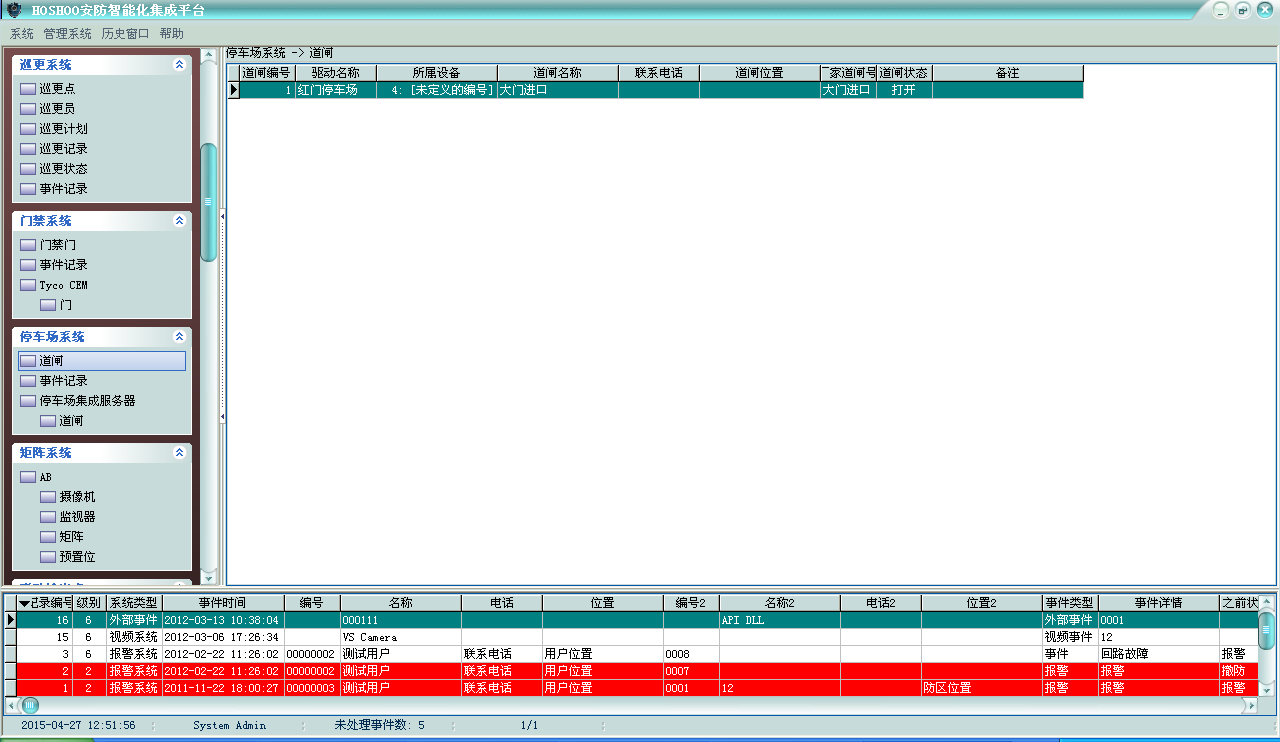Screen dimensions: 1280x742
Task: Open 门禁门 item in 门禁系统
Action: tap(27, 245)
